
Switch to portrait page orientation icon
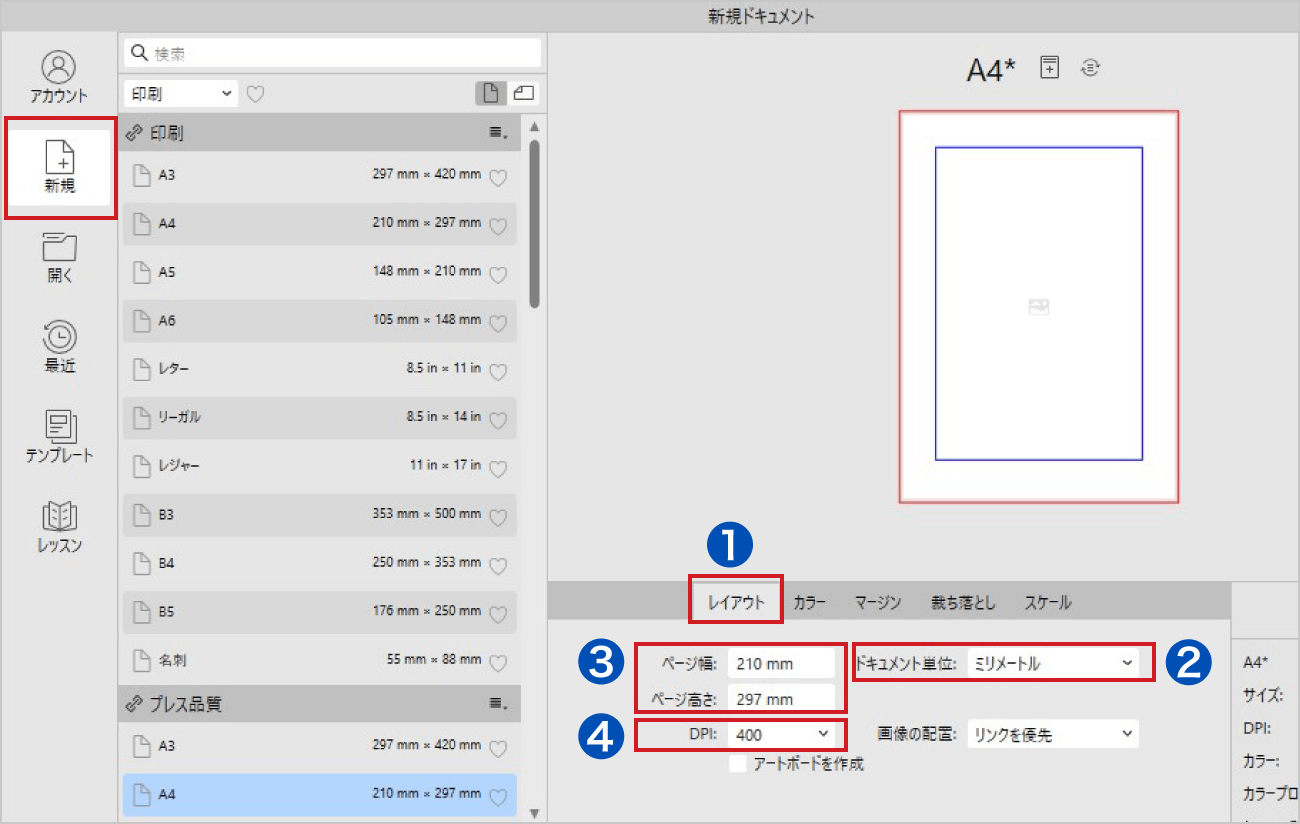click(x=490, y=93)
